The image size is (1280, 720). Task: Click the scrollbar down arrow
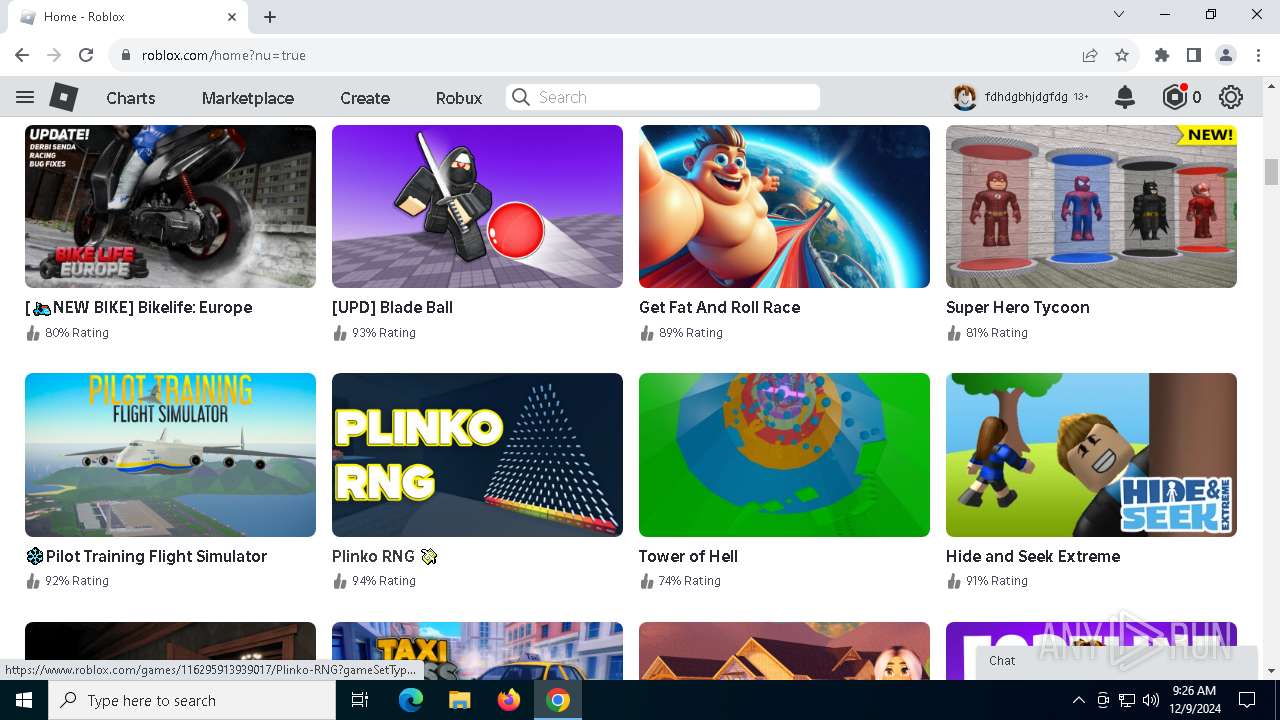point(1271,671)
